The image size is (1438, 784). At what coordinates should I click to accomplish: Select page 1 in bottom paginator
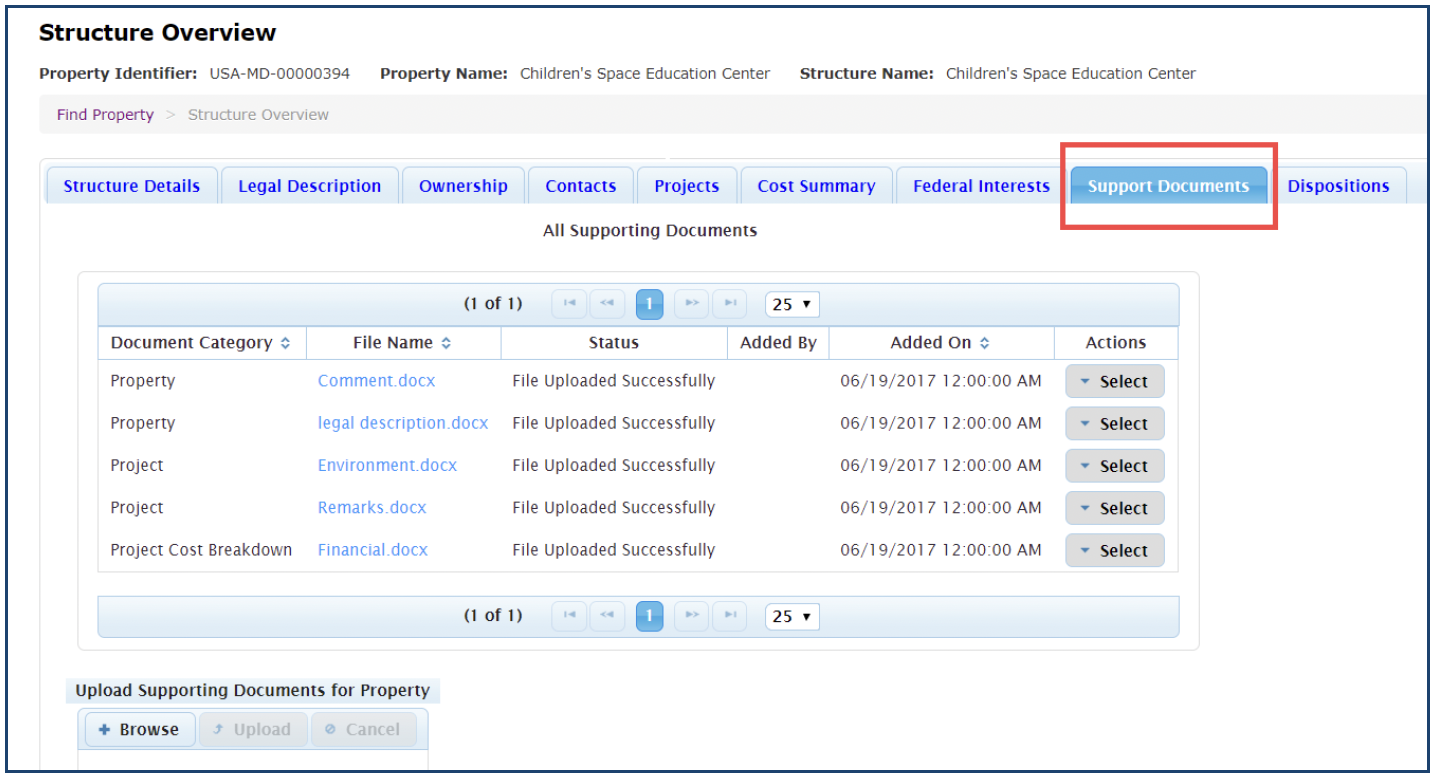[x=649, y=616]
